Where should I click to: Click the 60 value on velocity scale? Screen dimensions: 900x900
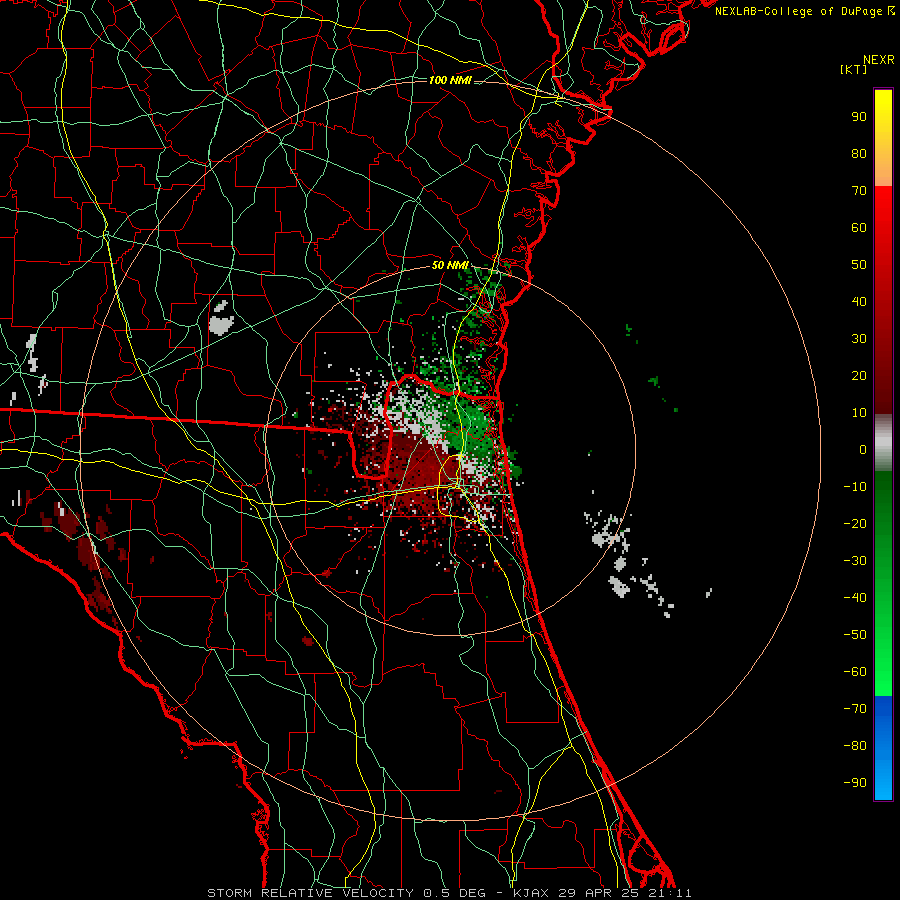click(x=859, y=228)
